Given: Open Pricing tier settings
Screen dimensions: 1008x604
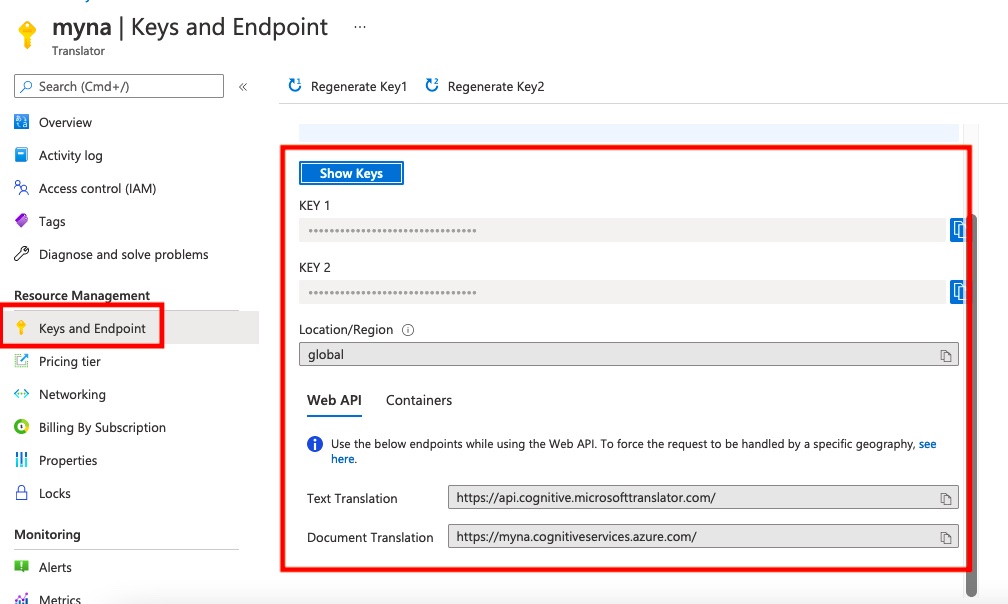Looking at the screenshot, I should [x=69, y=361].
